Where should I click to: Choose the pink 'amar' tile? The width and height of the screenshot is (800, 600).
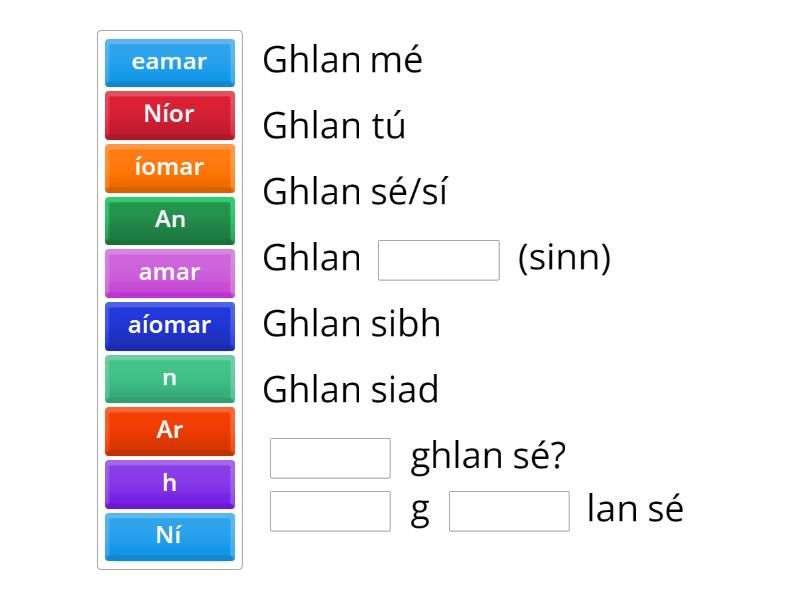pyautogui.click(x=169, y=273)
